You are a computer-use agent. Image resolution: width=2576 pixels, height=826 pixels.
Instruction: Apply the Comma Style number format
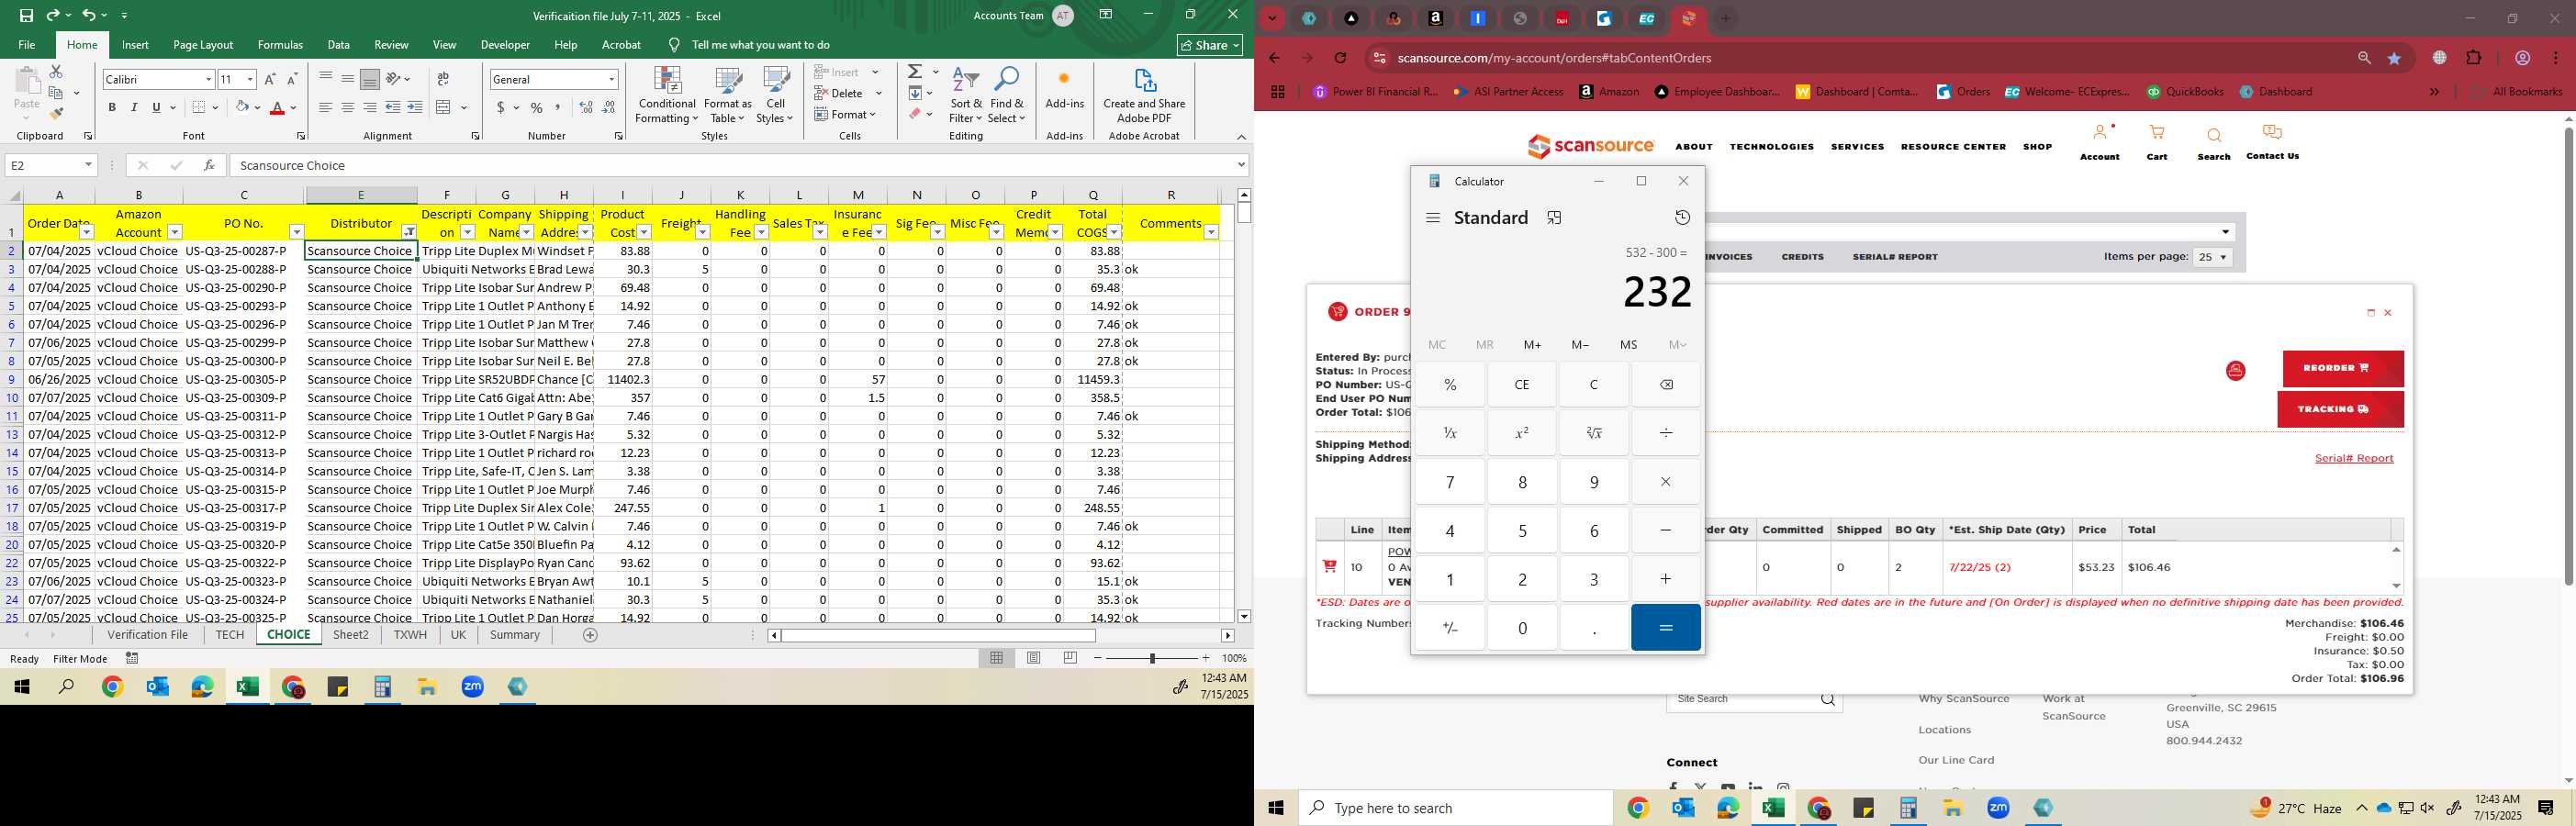pos(558,107)
